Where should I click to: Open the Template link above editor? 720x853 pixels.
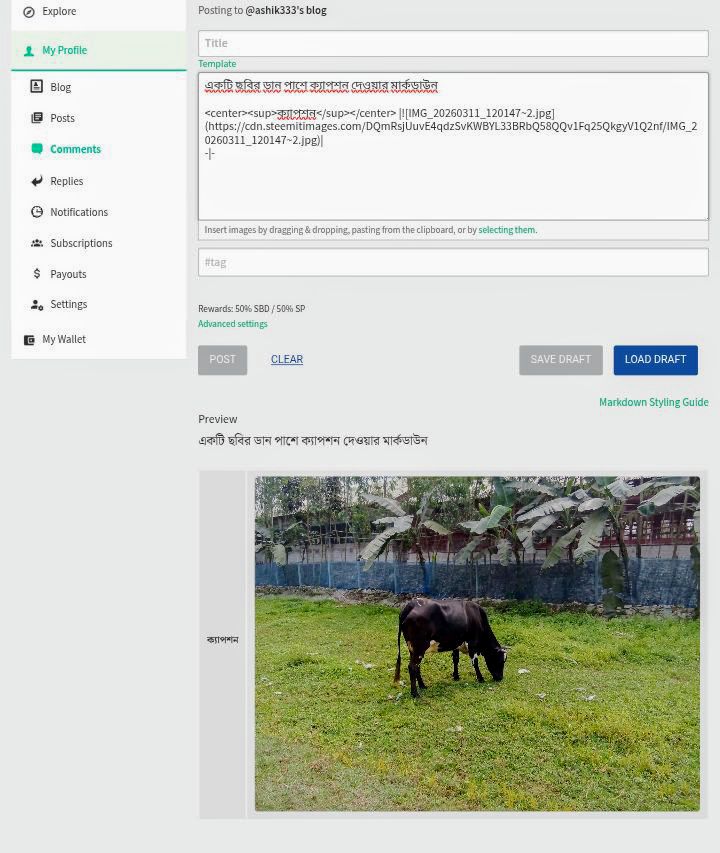coord(217,64)
